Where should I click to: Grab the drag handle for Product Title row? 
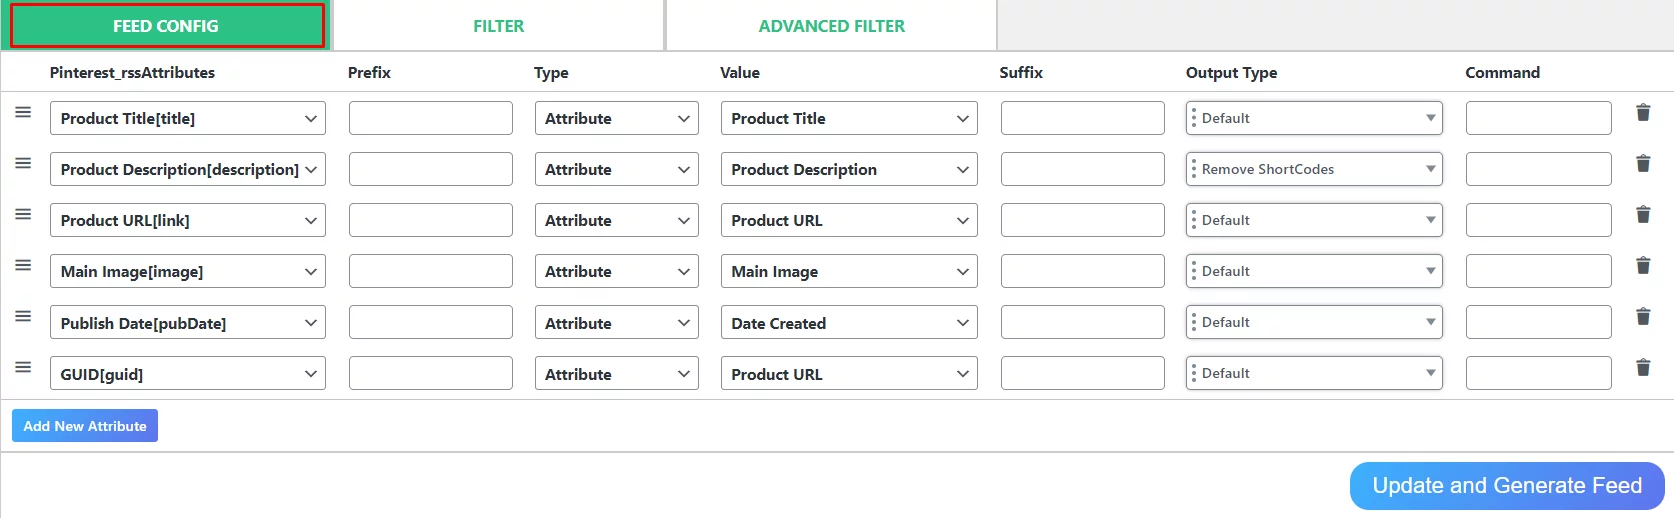[x=23, y=113]
